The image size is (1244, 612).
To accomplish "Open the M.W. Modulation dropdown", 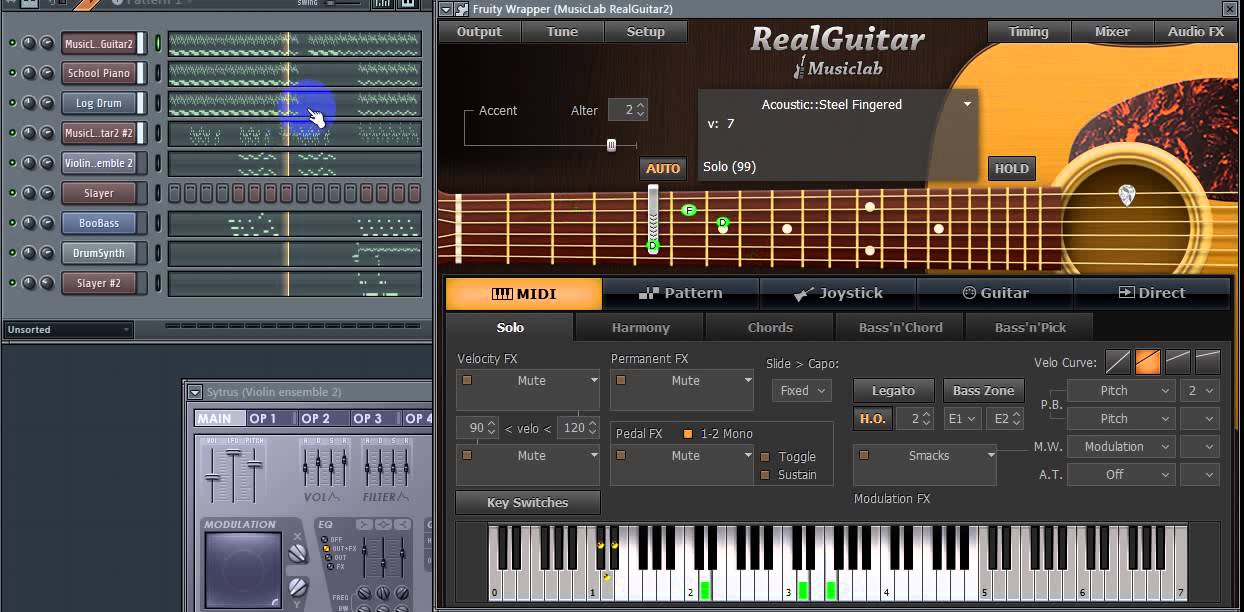I will pos(1120,447).
